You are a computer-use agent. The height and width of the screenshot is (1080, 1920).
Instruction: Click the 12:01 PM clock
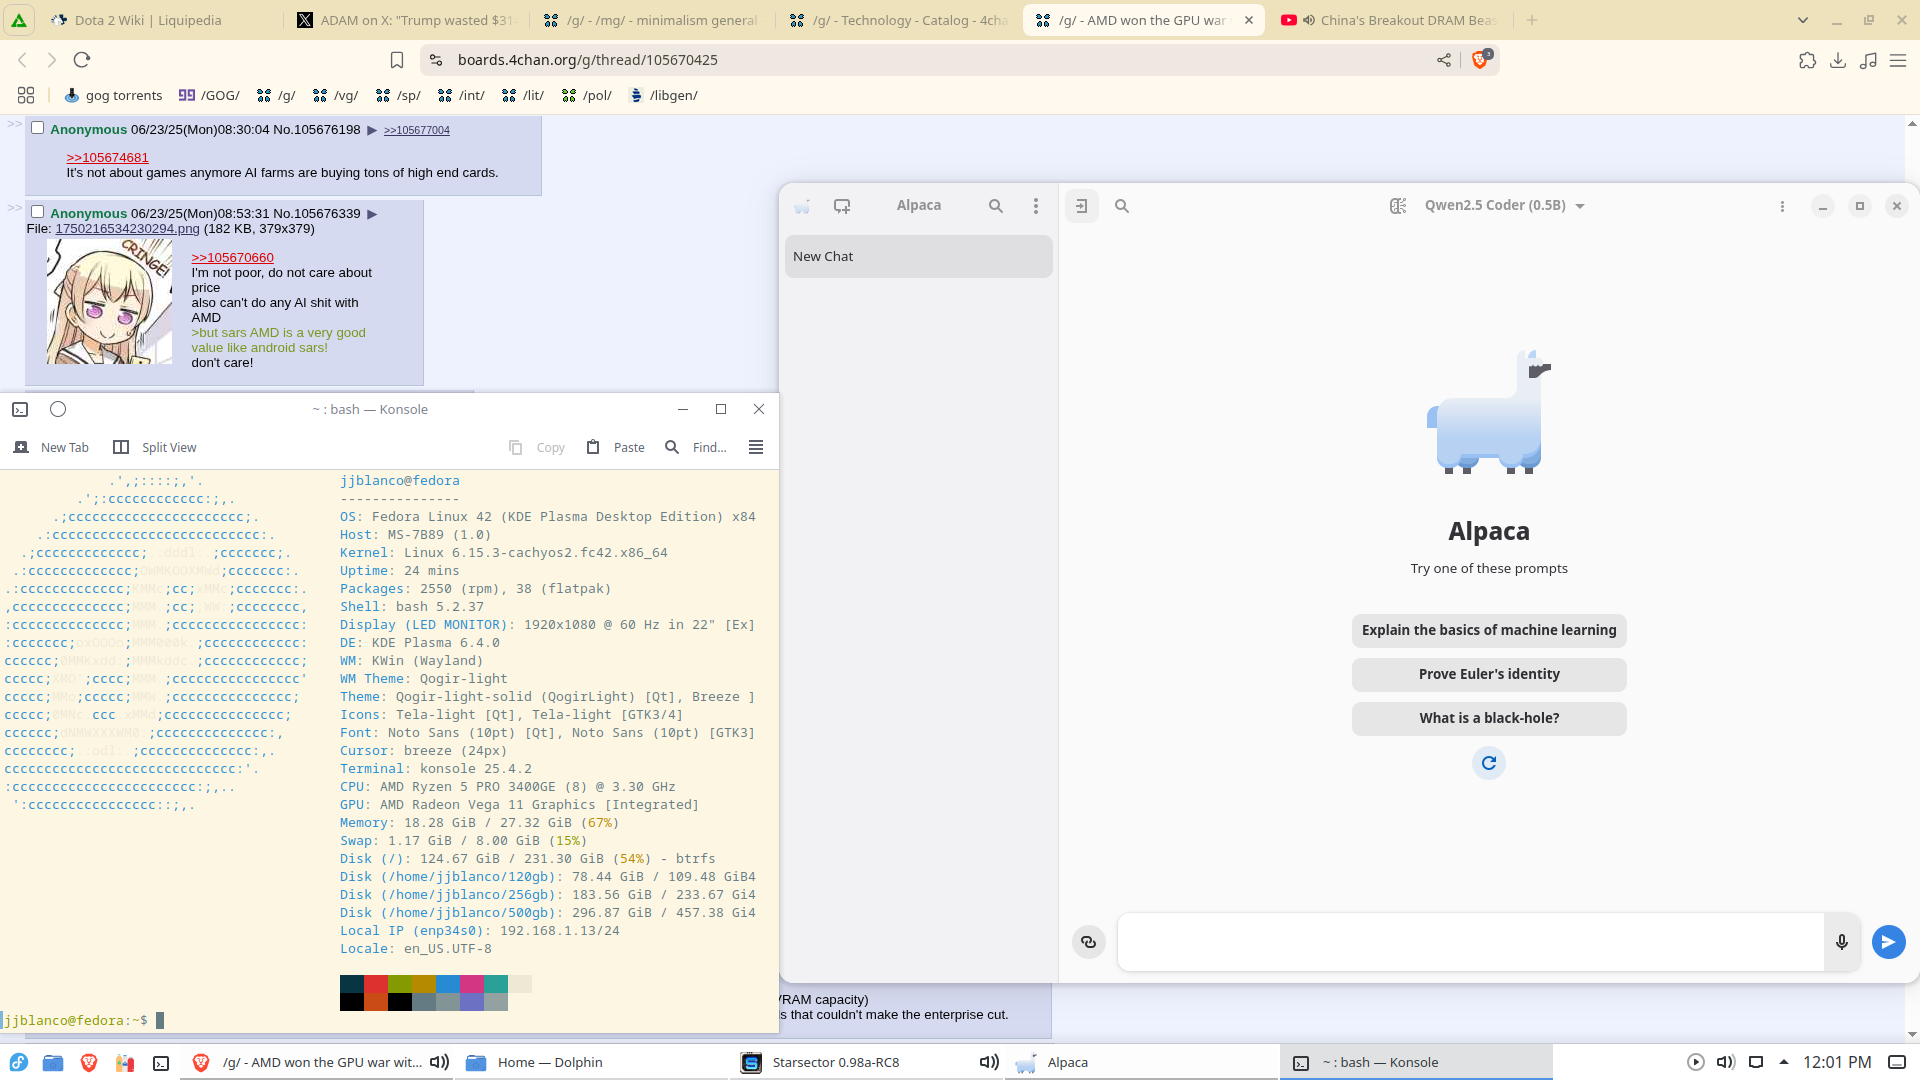point(1837,1062)
